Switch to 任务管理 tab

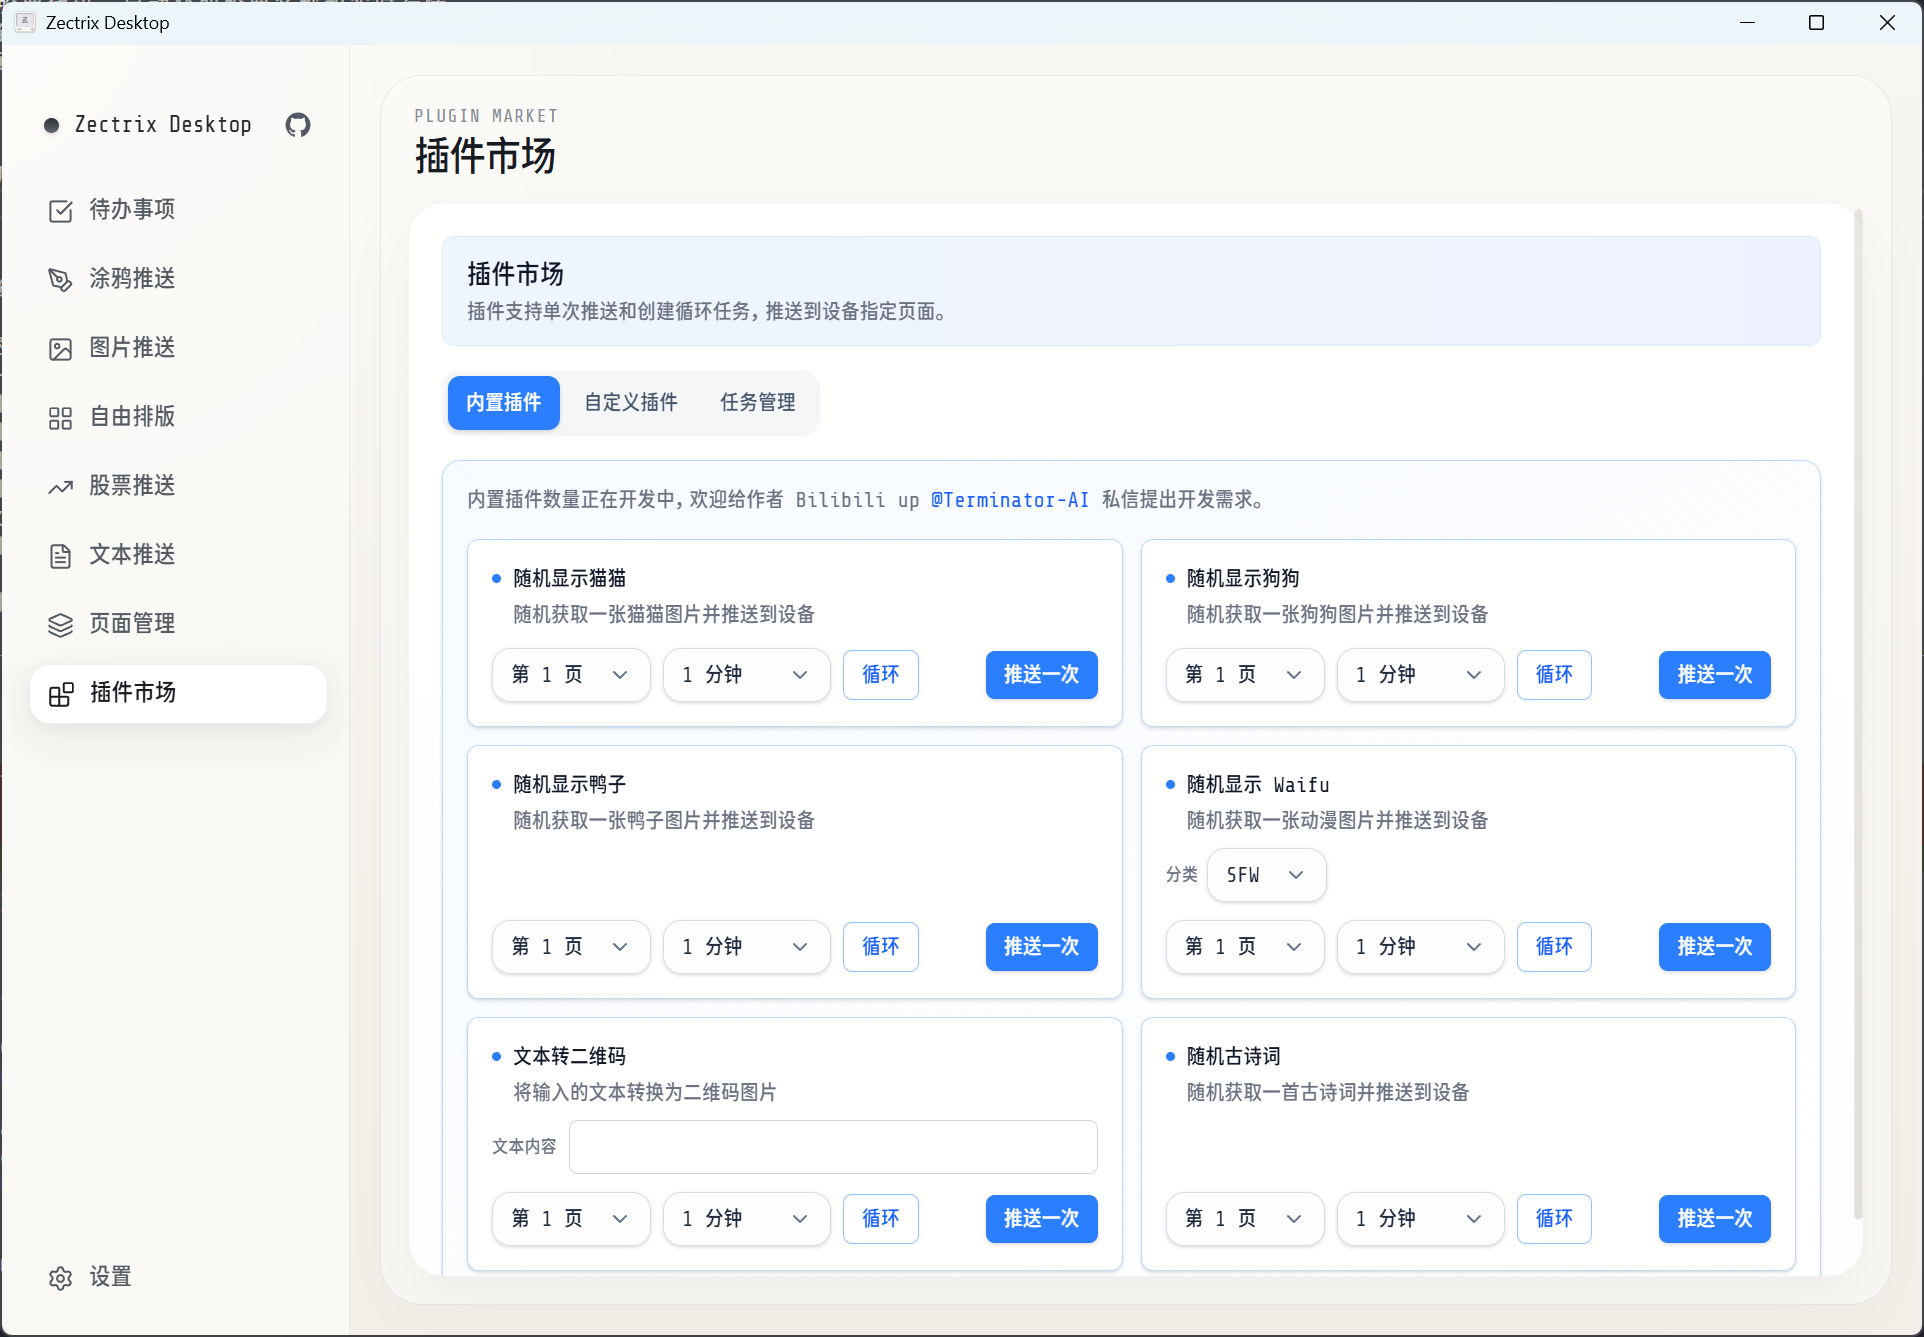758,403
